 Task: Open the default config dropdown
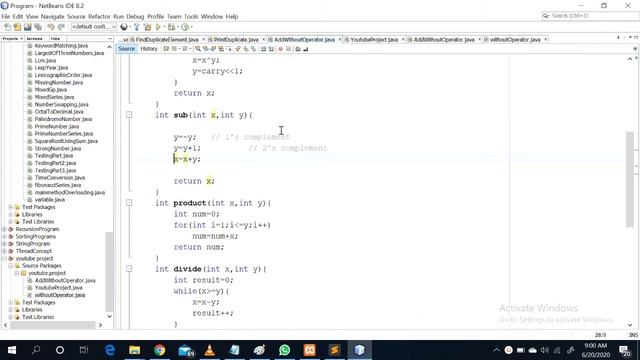[x=94, y=27]
